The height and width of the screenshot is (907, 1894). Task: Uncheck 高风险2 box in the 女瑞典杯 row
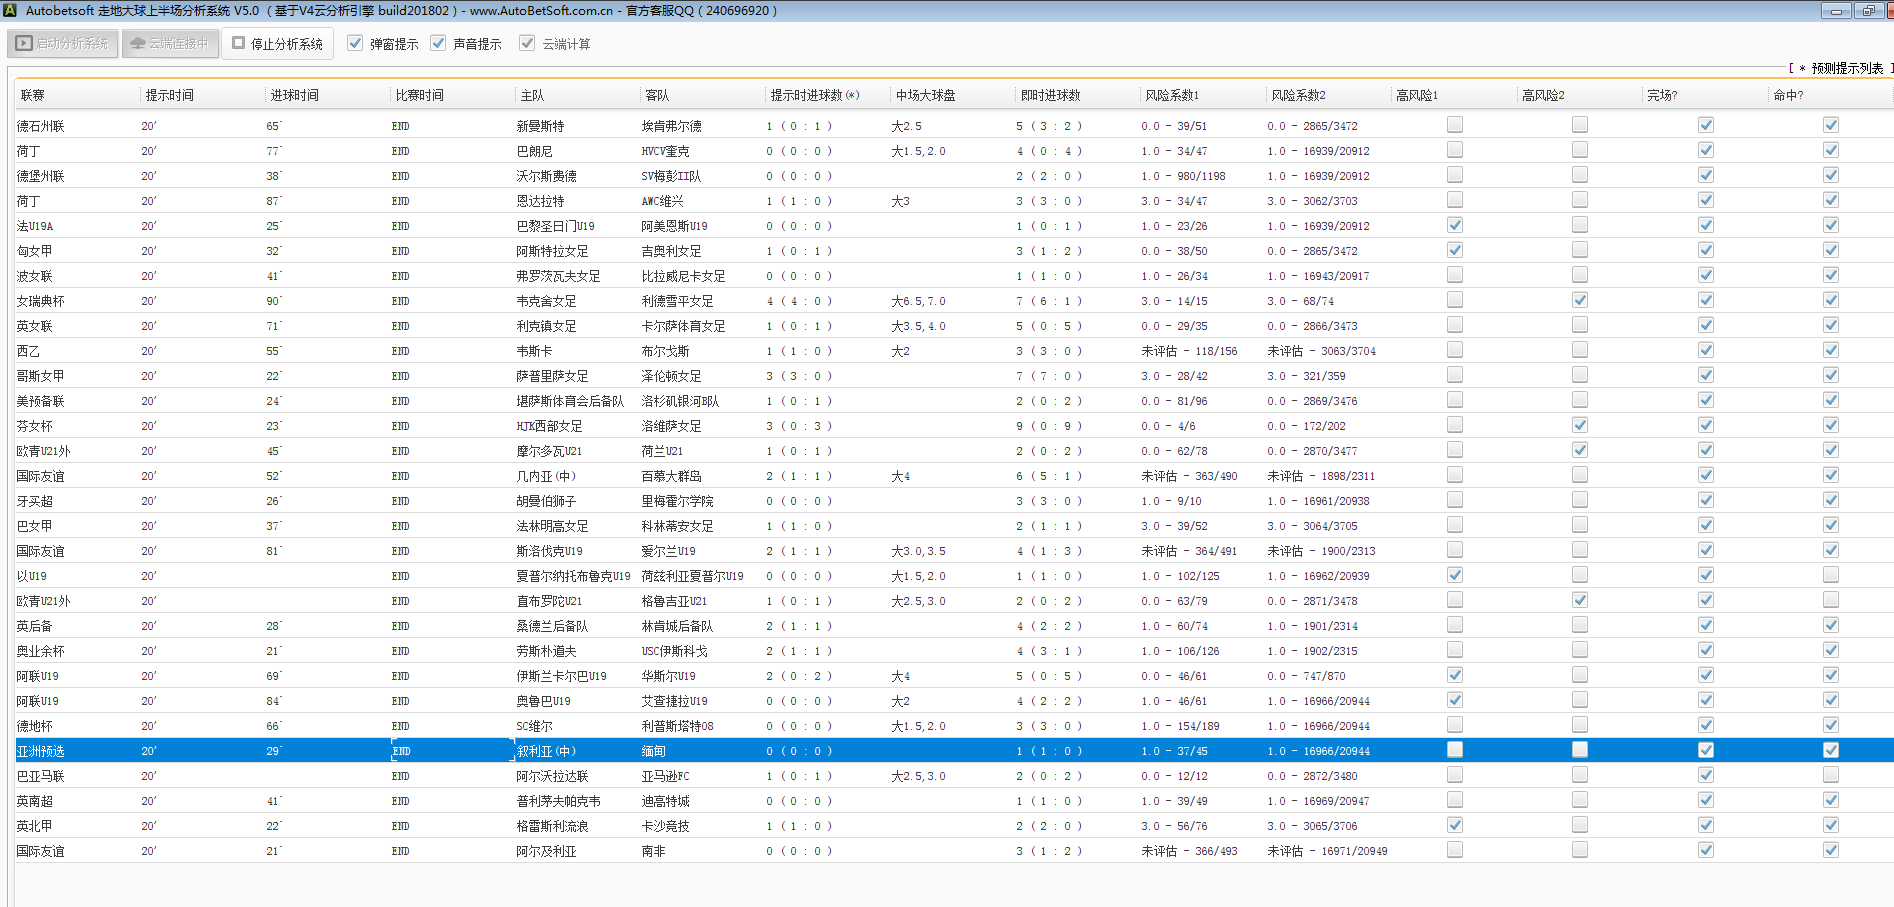point(1579,300)
